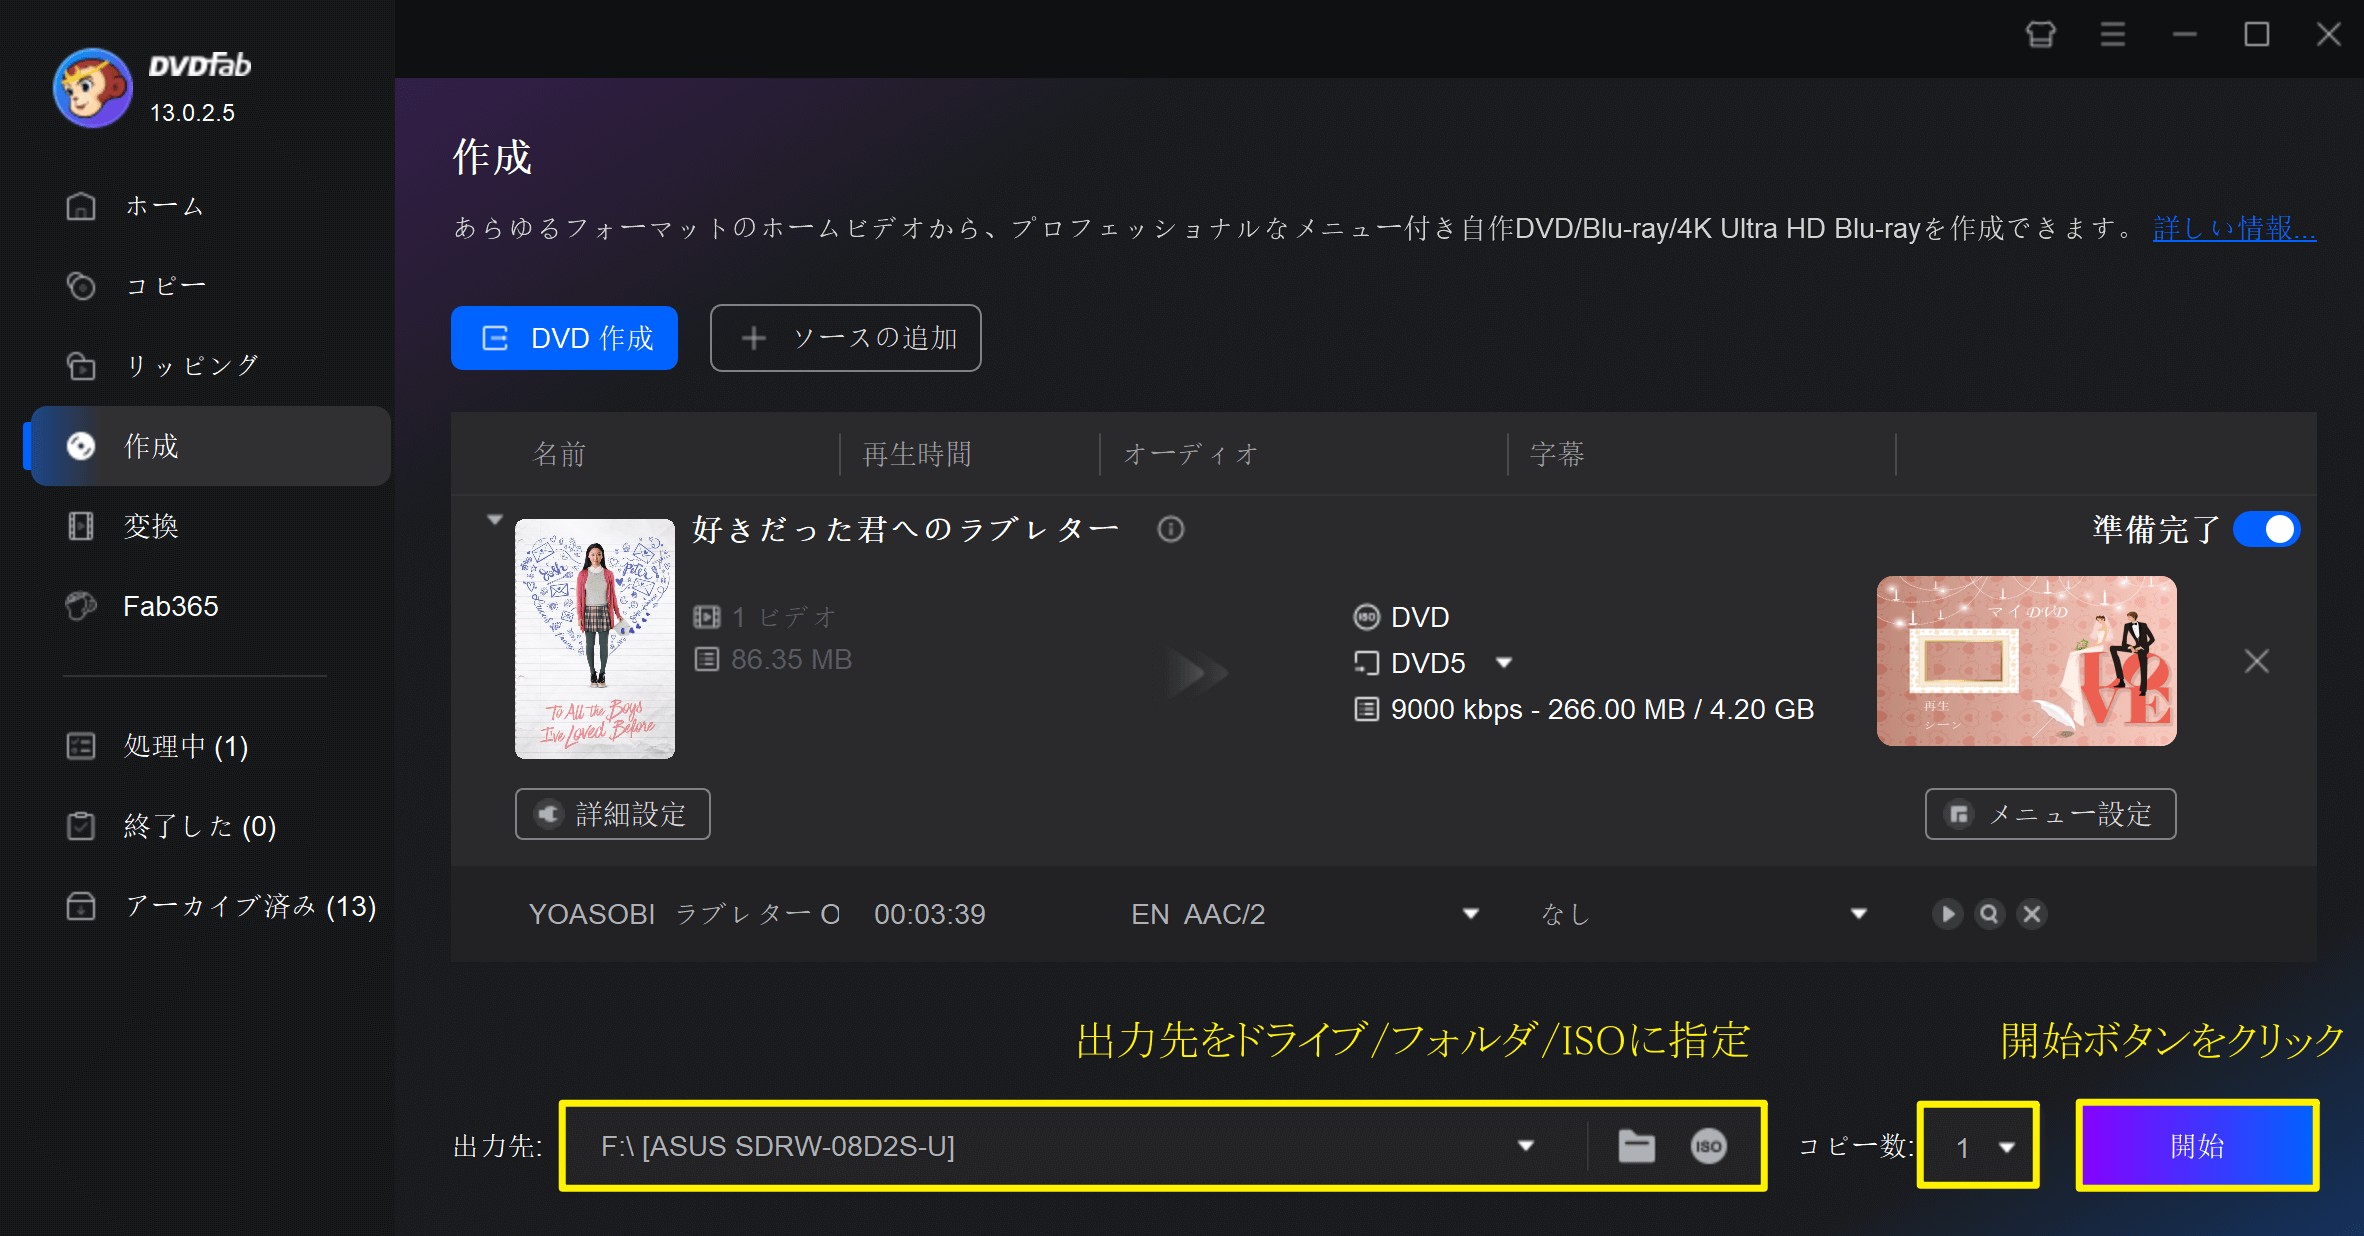The height and width of the screenshot is (1236, 2364).
Task: Remove the source with X beside menu preview
Action: (2256, 661)
